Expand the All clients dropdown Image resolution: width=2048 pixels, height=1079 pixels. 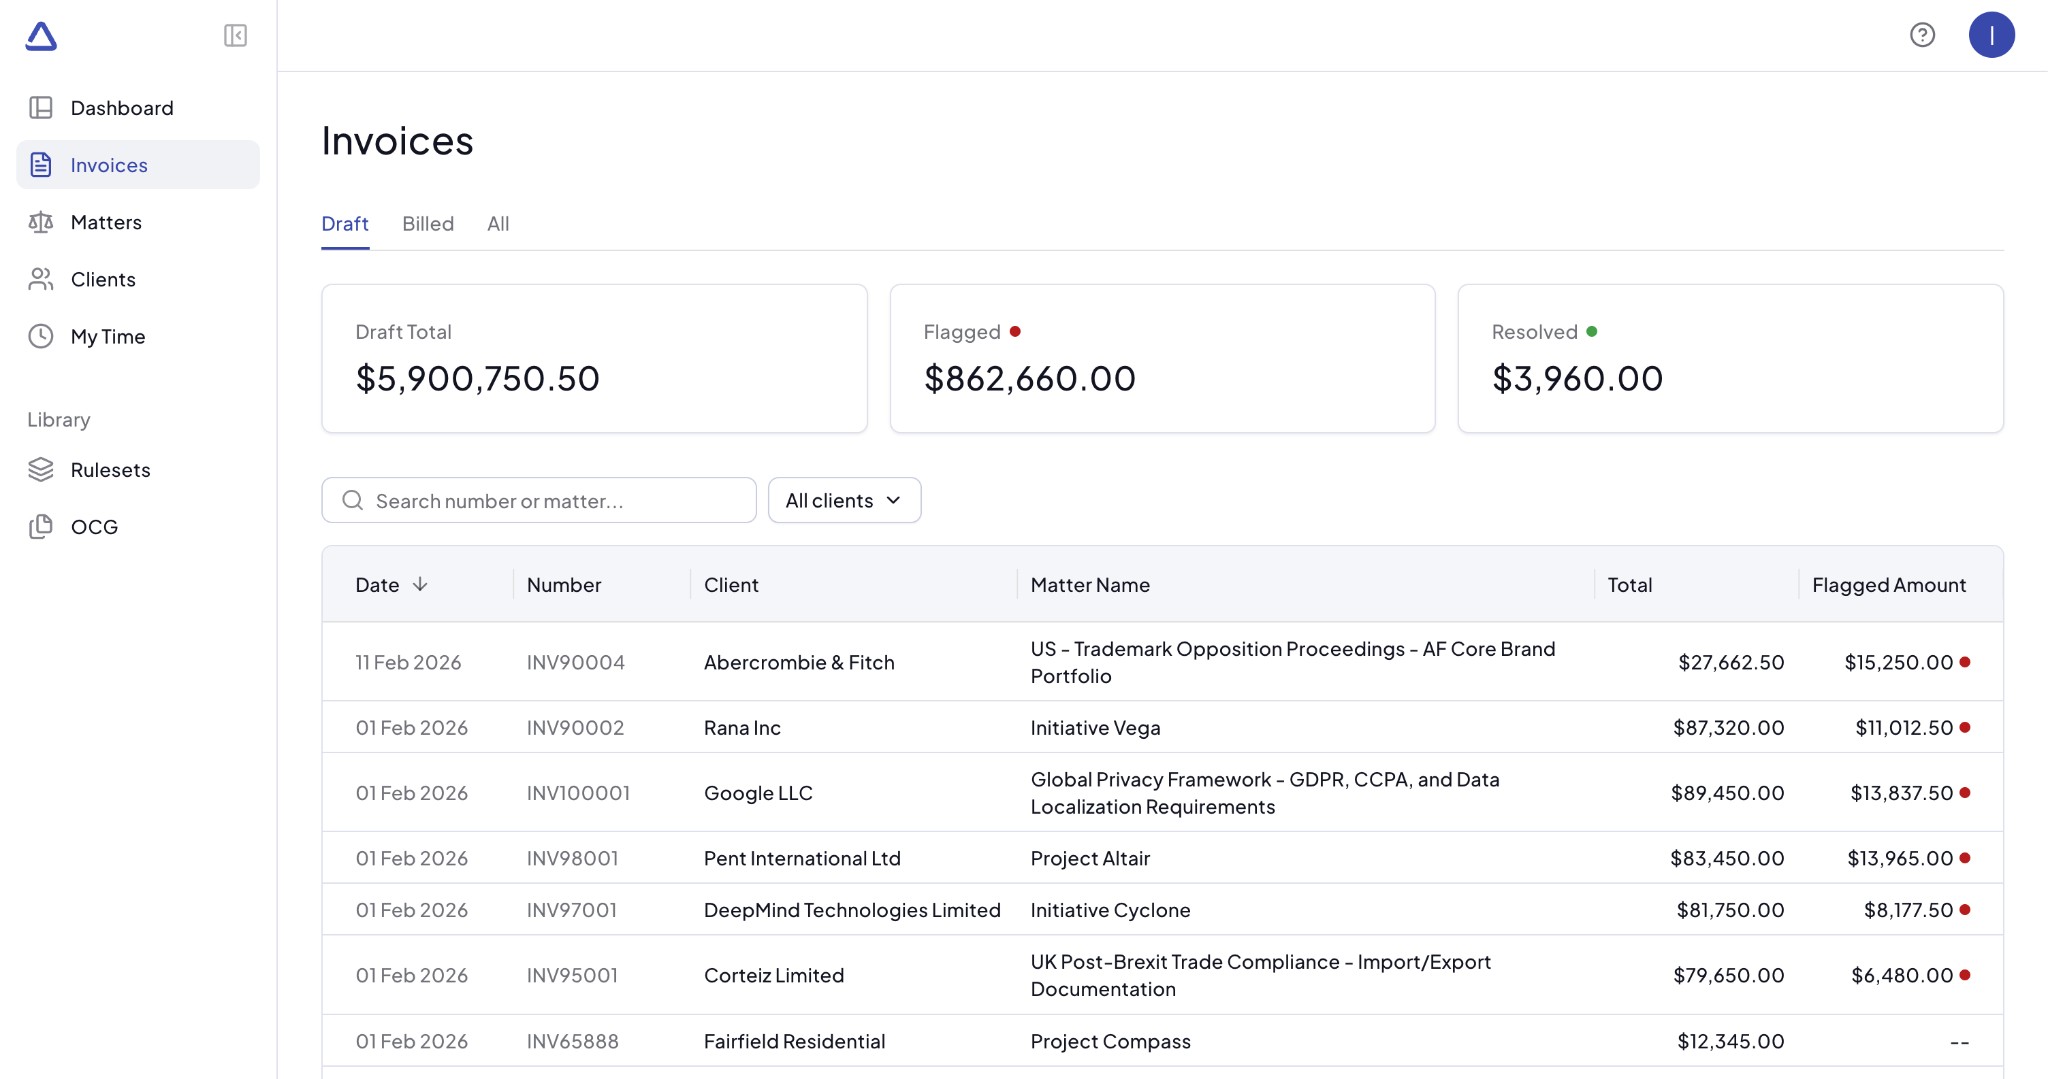844,500
